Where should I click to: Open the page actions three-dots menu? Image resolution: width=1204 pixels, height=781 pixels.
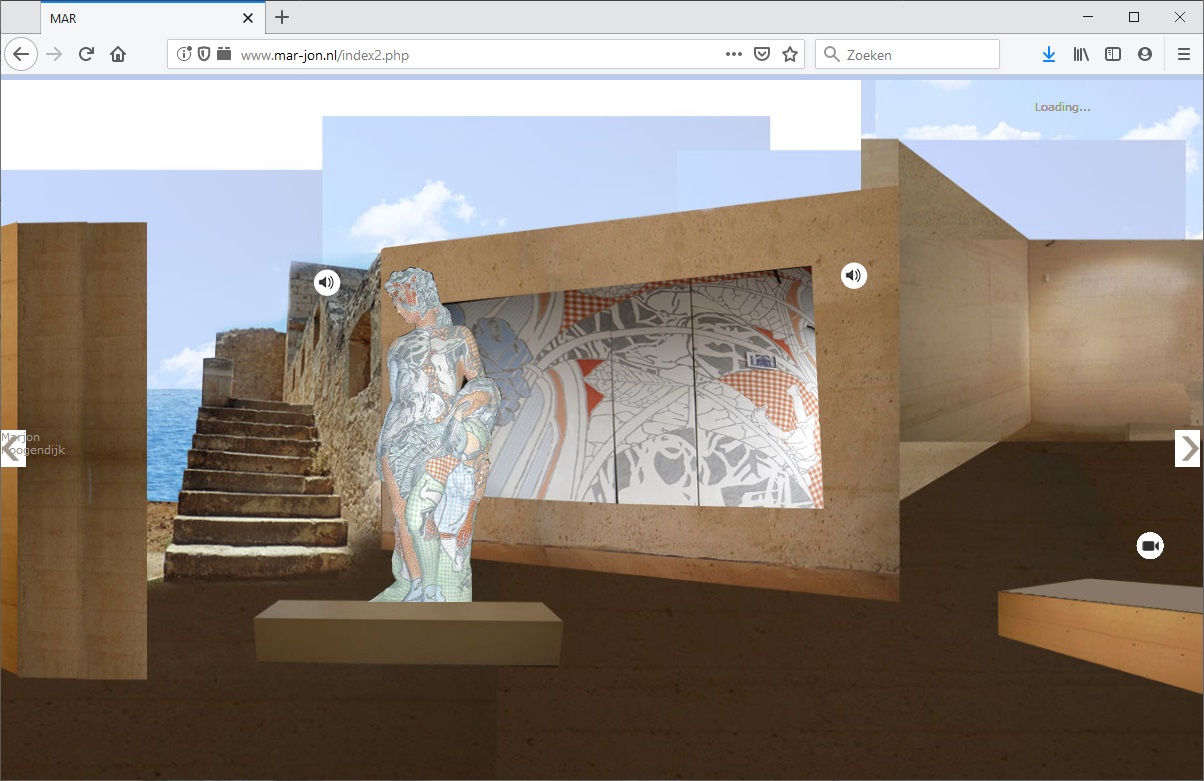coord(734,55)
